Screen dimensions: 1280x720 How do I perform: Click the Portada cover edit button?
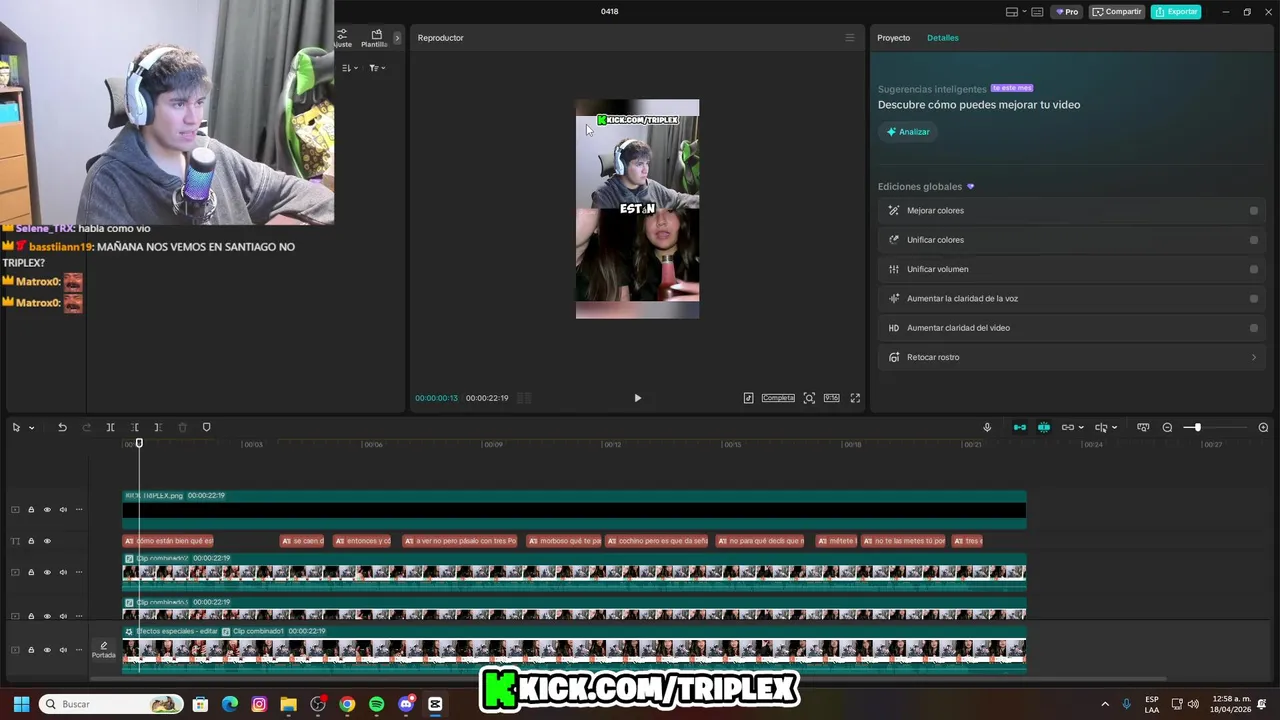pos(103,650)
